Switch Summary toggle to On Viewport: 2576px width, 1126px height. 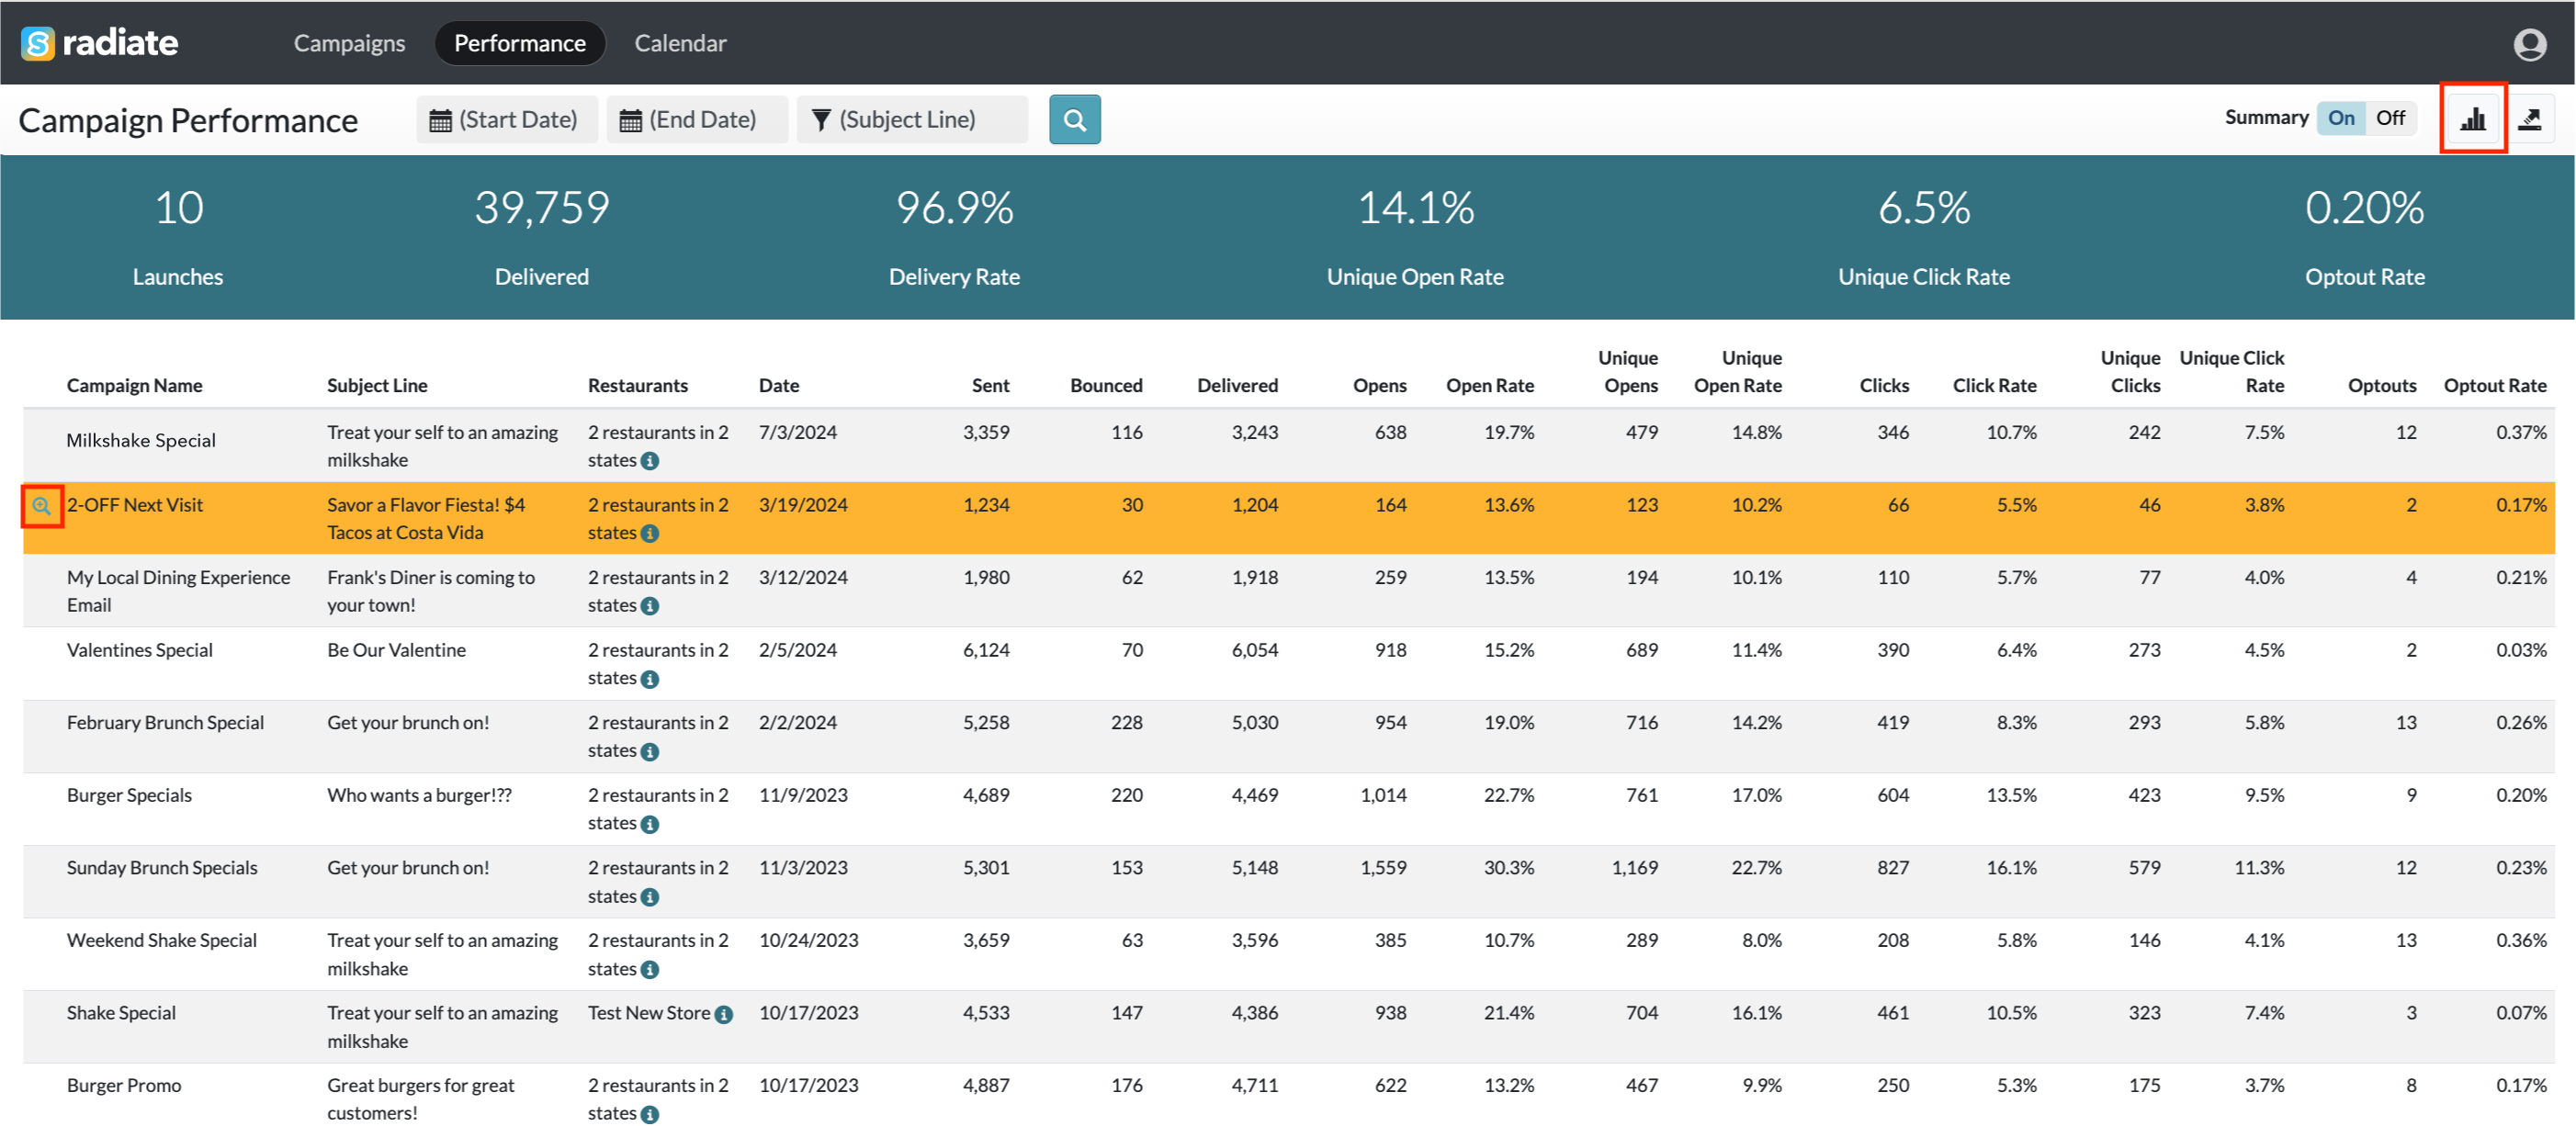coord(2340,118)
